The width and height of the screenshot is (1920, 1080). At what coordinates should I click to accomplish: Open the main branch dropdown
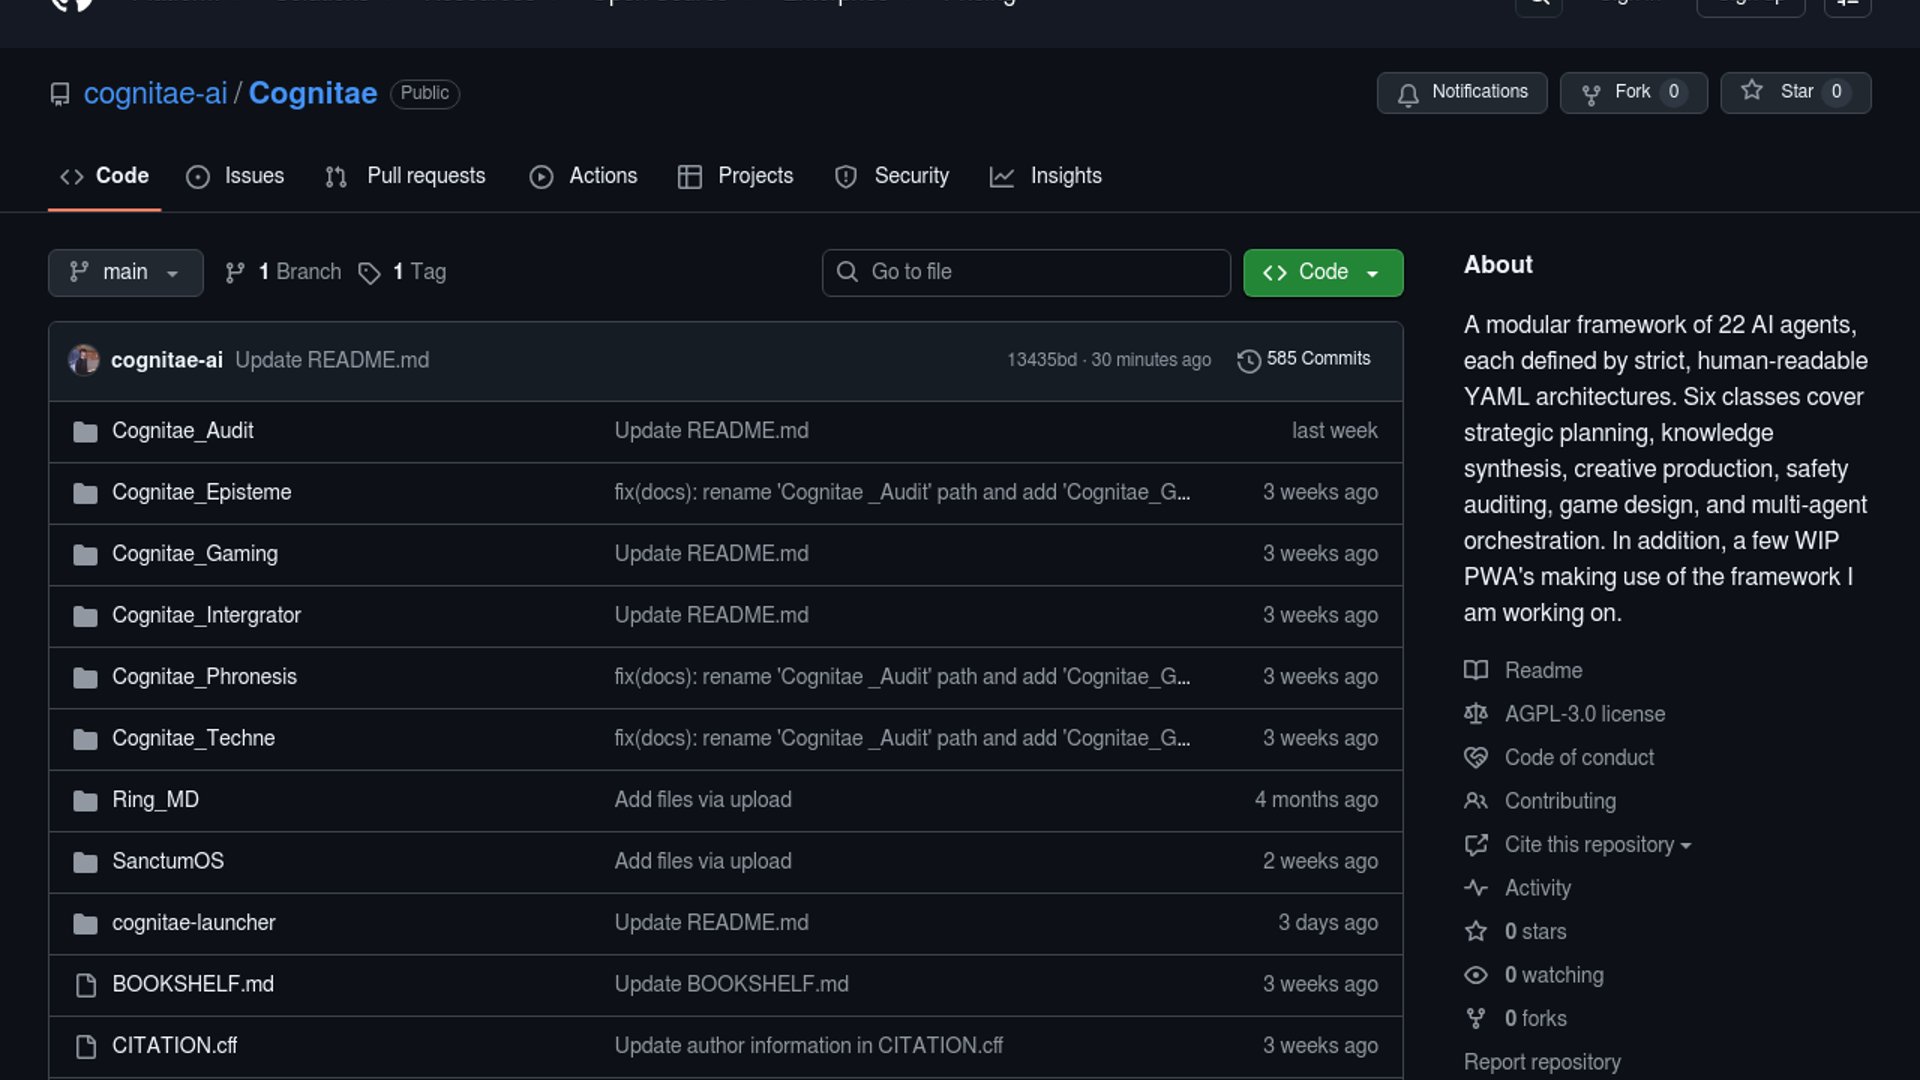(x=125, y=272)
